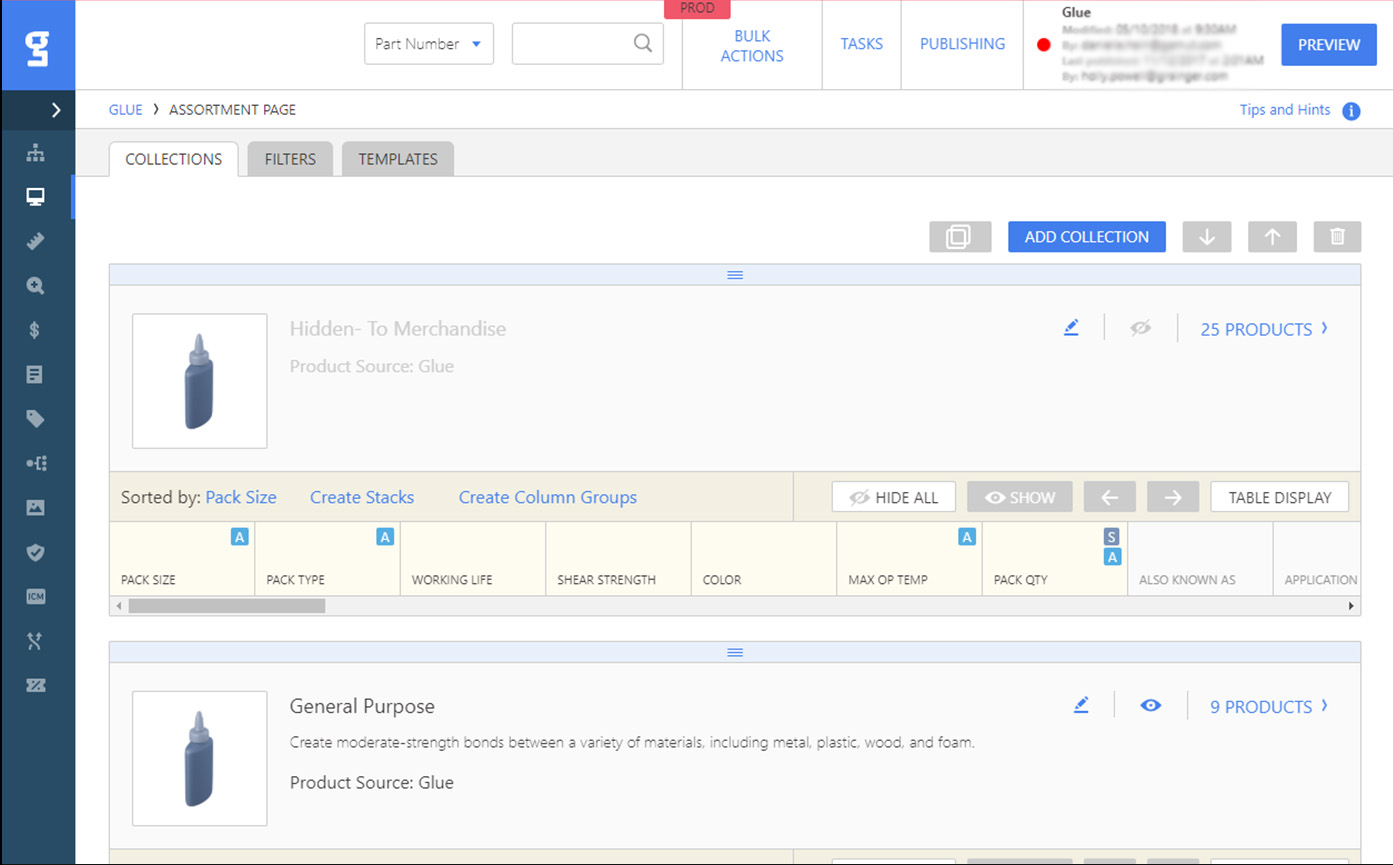Toggle visibility of General Purpose collection
Screen dimensions: 1393x865
pos(1151,706)
